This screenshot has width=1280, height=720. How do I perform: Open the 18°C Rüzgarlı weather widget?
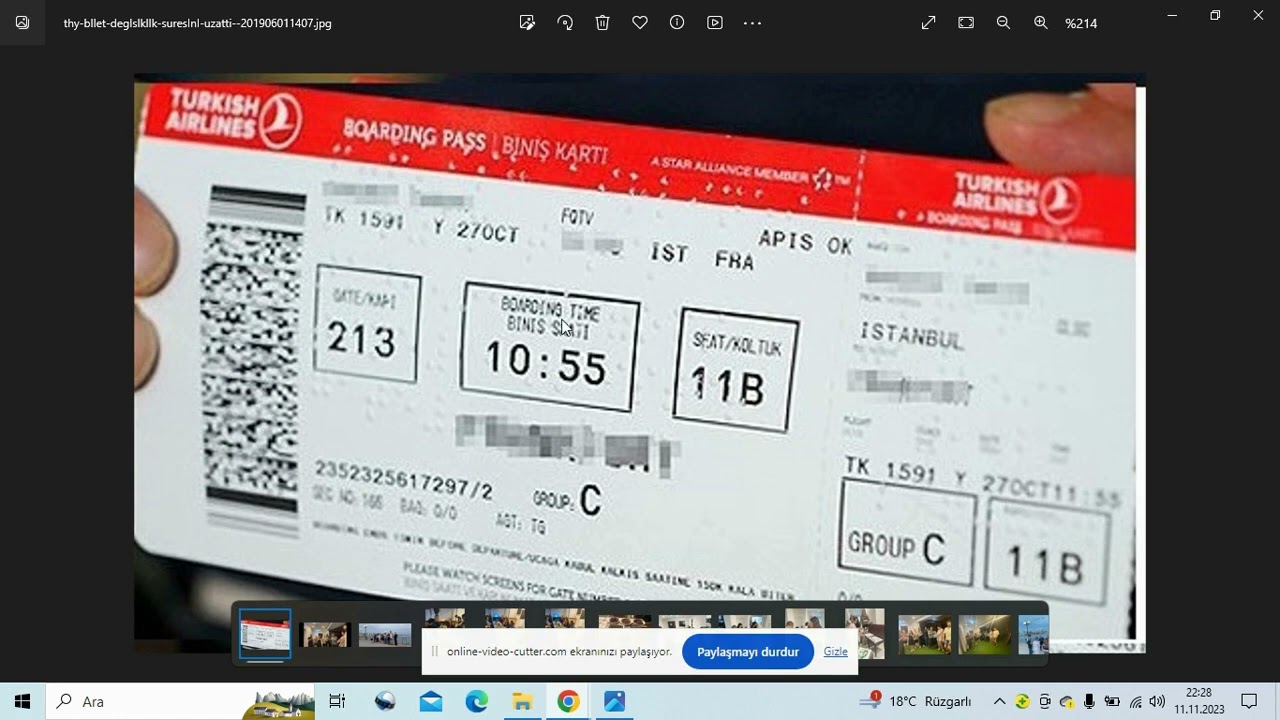coord(915,701)
